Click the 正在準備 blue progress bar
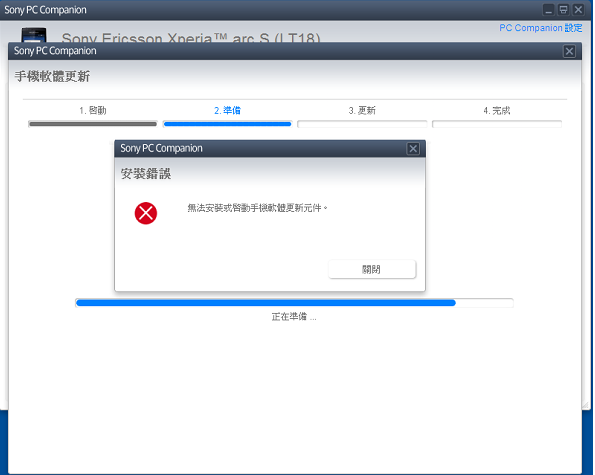Image resolution: width=595 pixels, height=475 pixels. [294, 303]
